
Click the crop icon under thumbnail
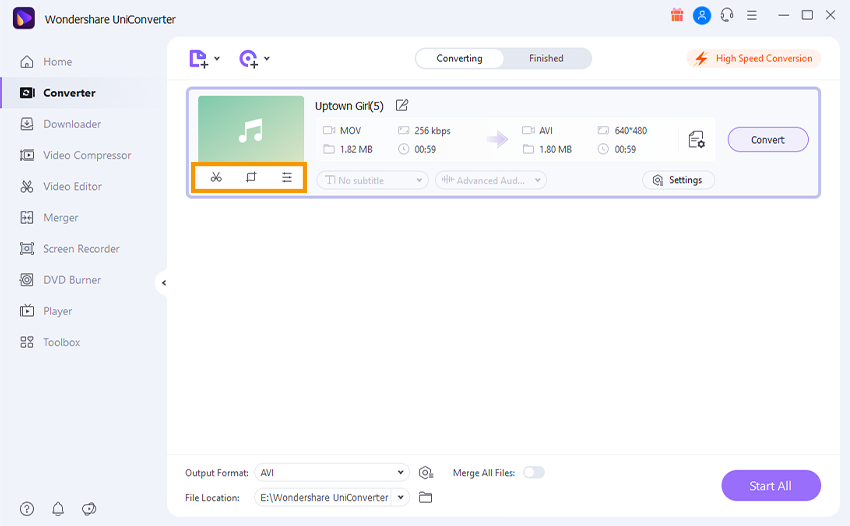click(251, 177)
